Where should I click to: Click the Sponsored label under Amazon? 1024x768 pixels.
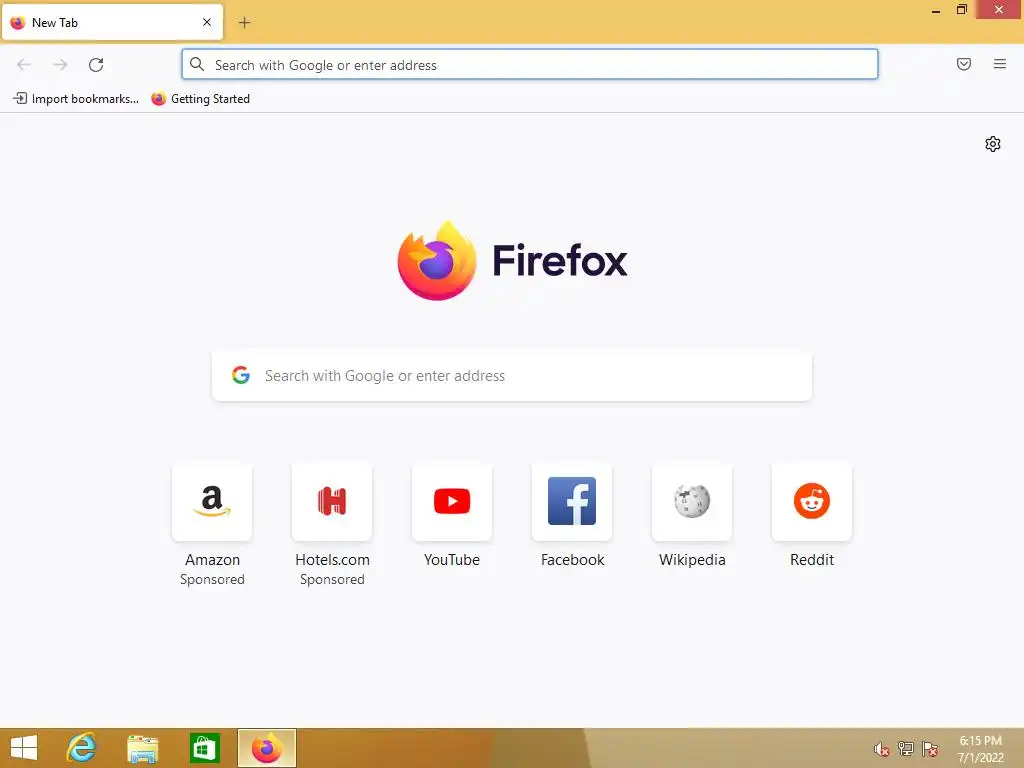pos(212,579)
